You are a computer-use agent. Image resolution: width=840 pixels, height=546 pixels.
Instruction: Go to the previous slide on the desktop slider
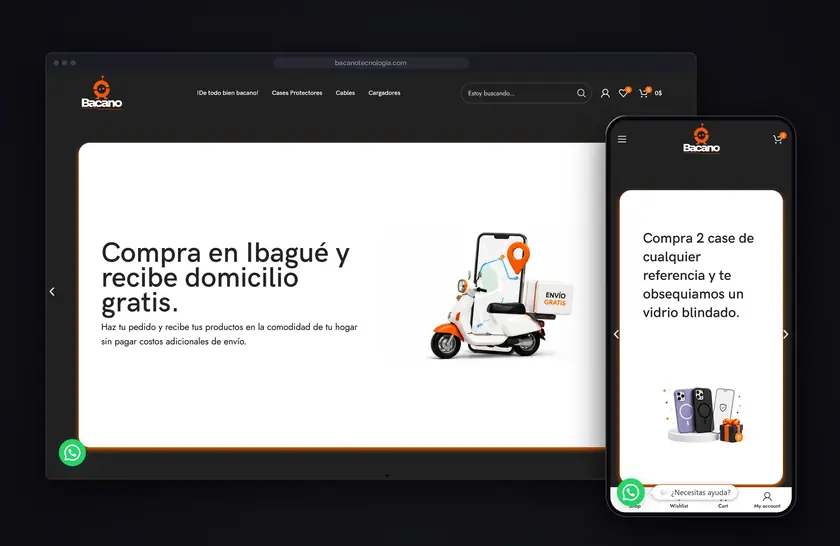pyautogui.click(x=52, y=291)
